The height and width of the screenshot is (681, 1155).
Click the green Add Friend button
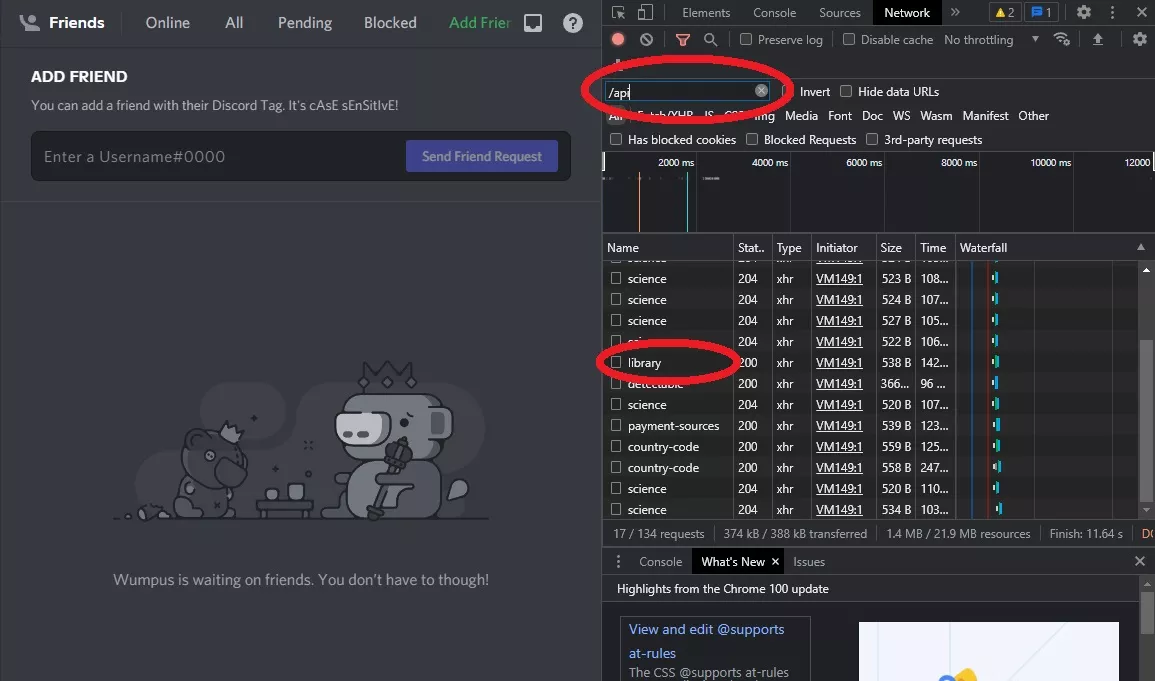pos(480,23)
